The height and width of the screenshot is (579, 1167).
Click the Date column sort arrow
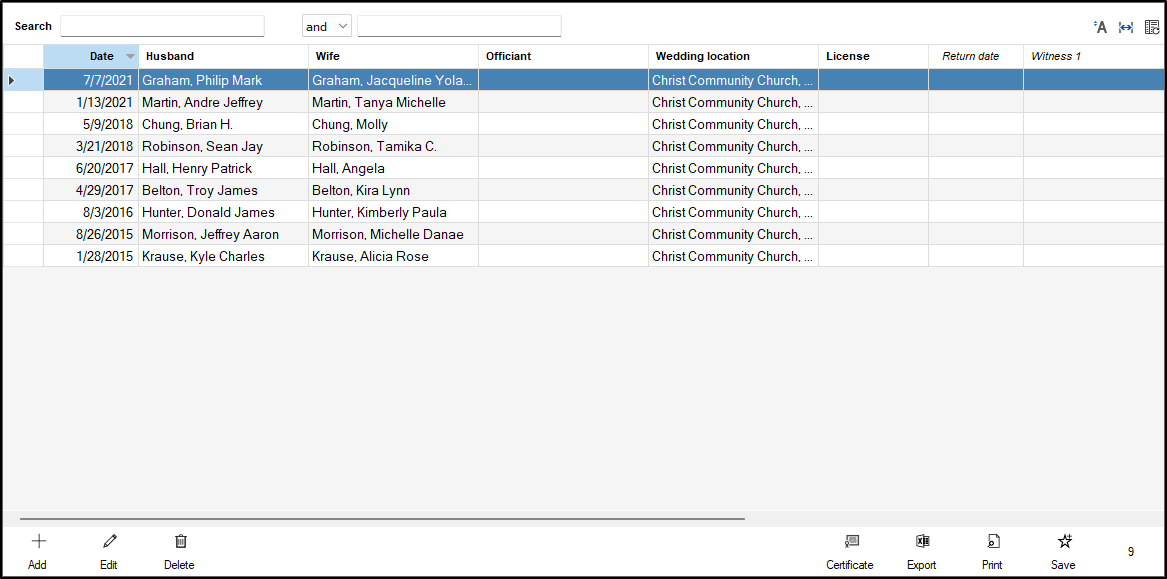click(x=130, y=57)
